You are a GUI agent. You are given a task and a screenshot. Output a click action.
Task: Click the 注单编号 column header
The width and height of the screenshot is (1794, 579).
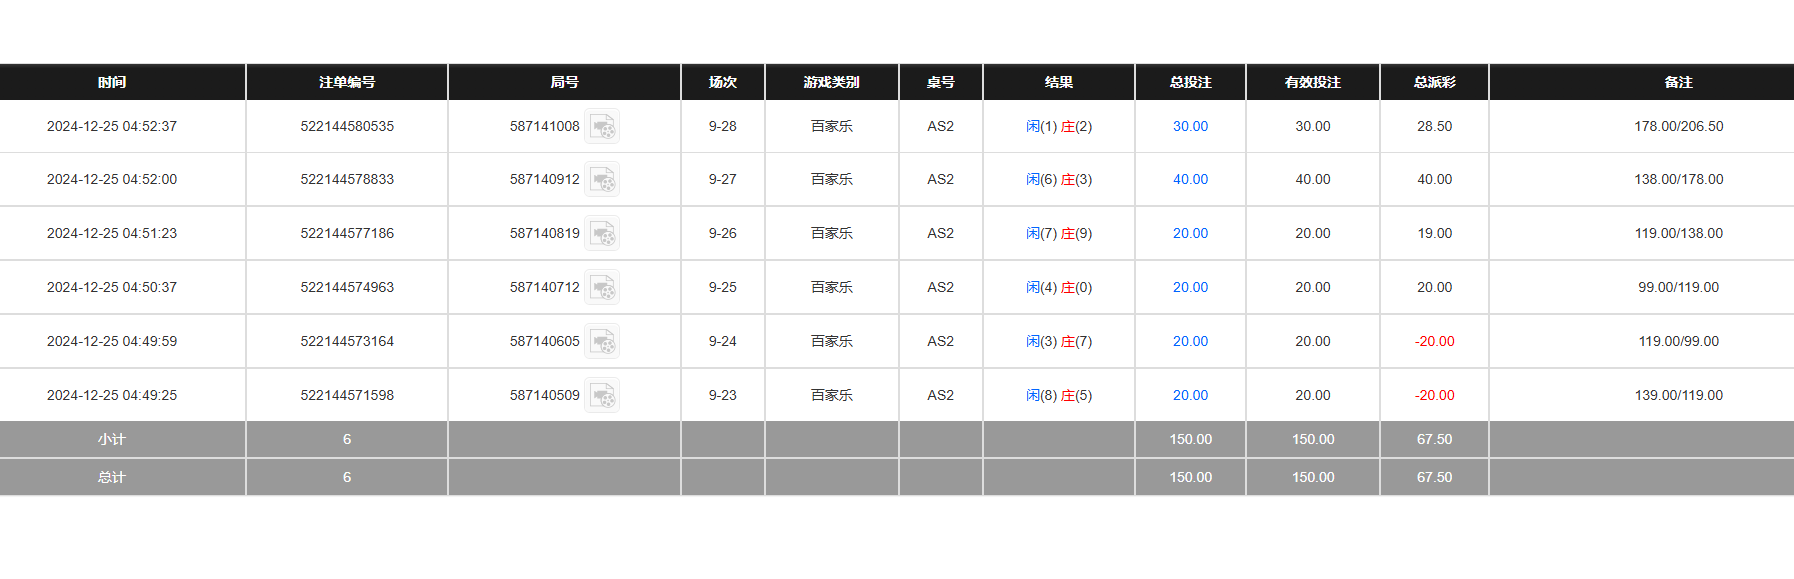point(347,82)
